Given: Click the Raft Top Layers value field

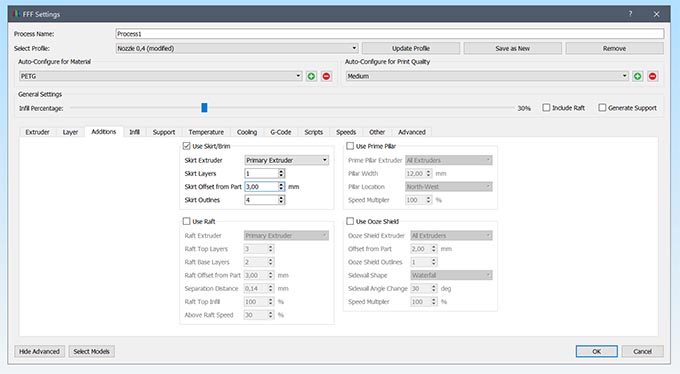Looking at the screenshot, I should point(255,249).
